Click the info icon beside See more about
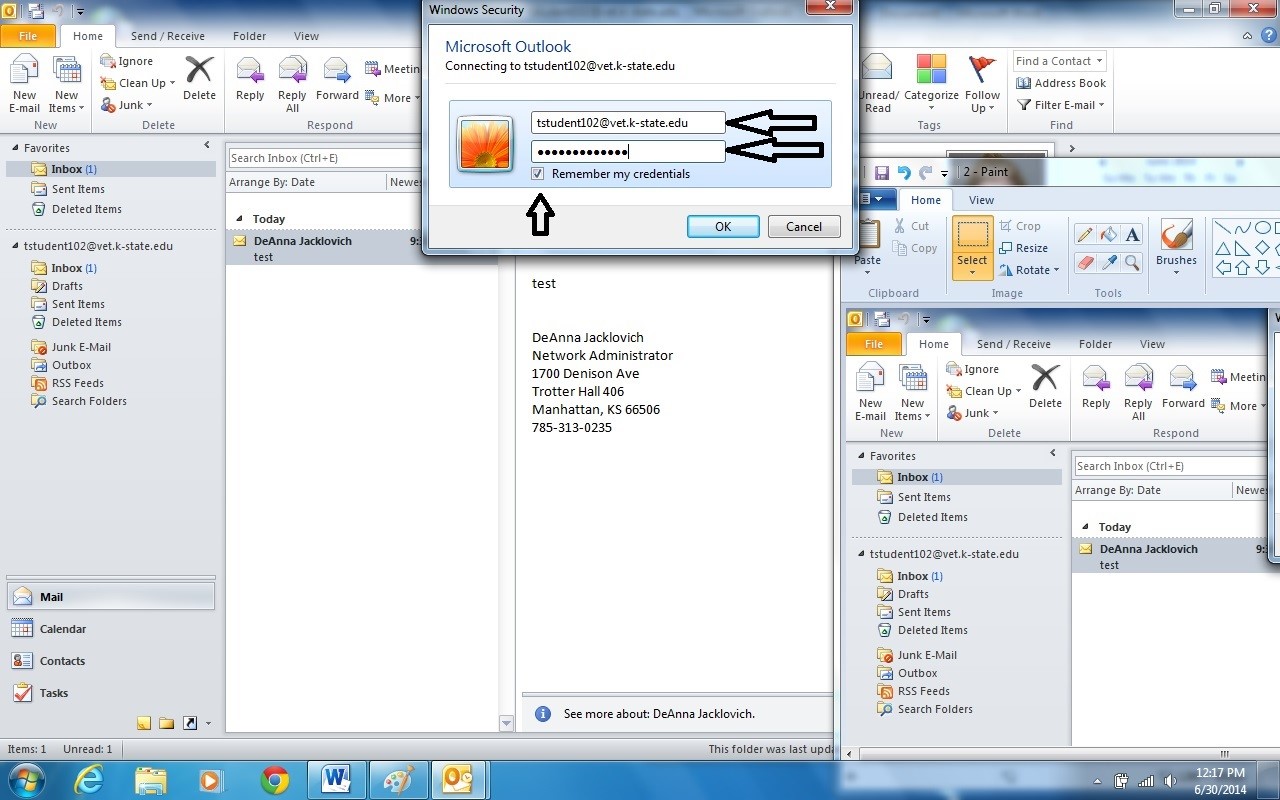This screenshot has width=1280, height=800. (x=543, y=714)
